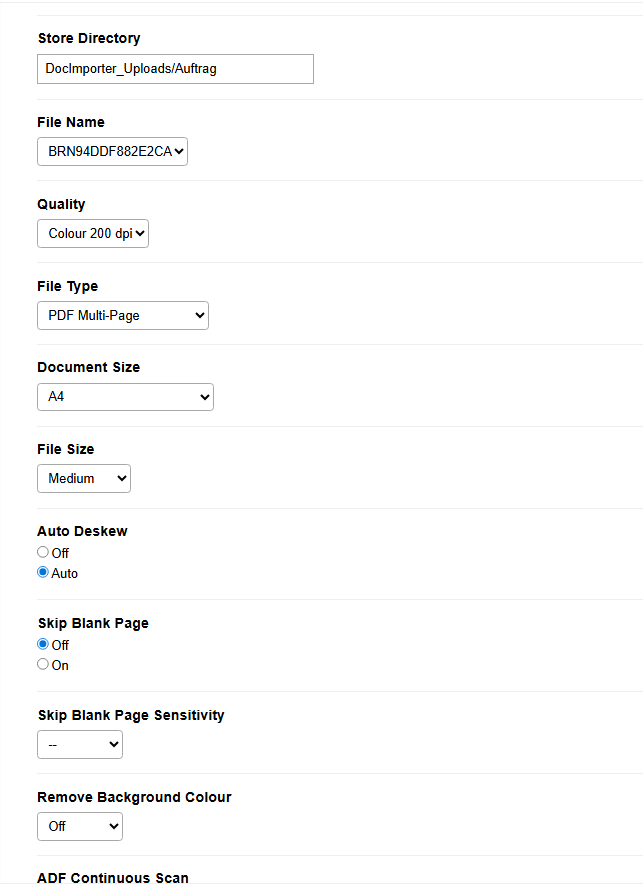Click the File Name heading label
Image resolution: width=643 pixels, height=892 pixels.
coord(71,122)
